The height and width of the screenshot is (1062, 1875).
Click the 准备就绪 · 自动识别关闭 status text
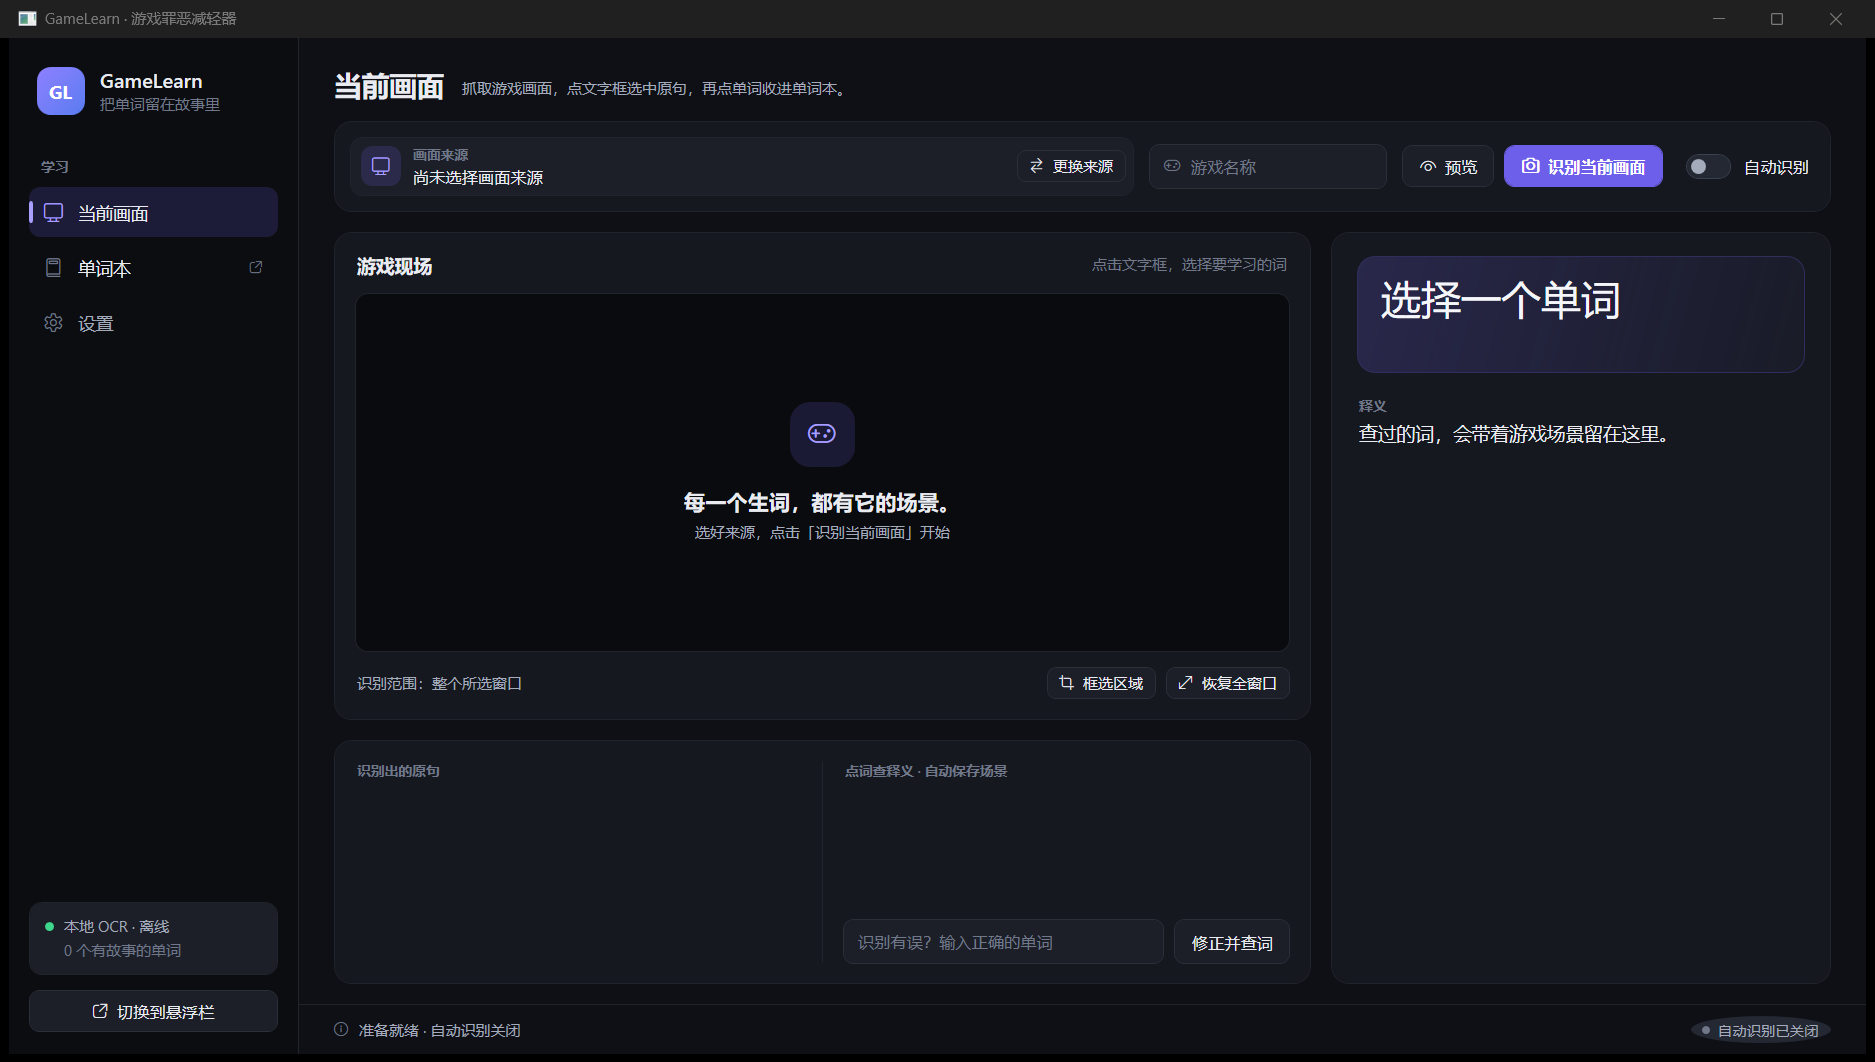pyautogui.click(x=439, y=1030)
